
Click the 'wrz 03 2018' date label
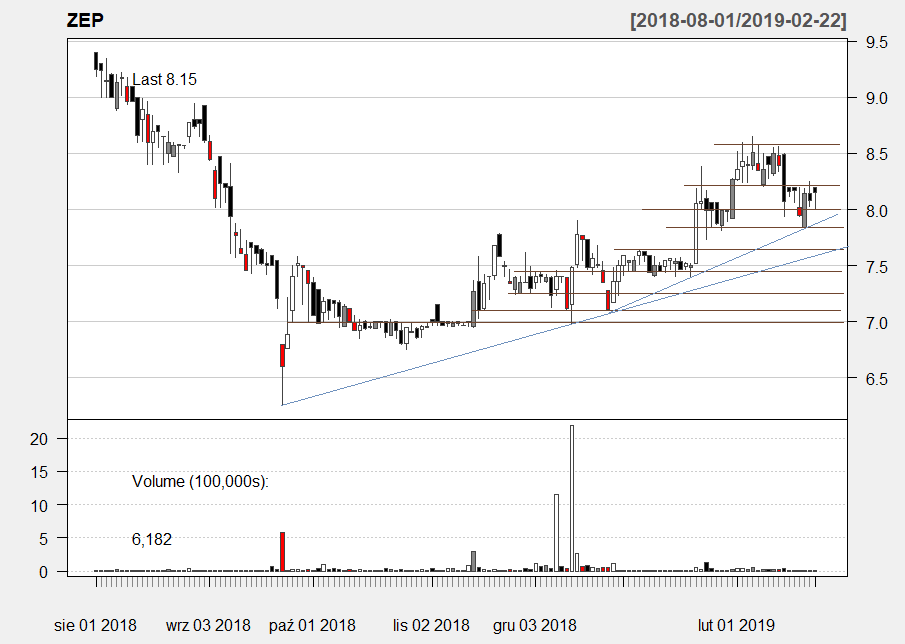tap(208, 625)
